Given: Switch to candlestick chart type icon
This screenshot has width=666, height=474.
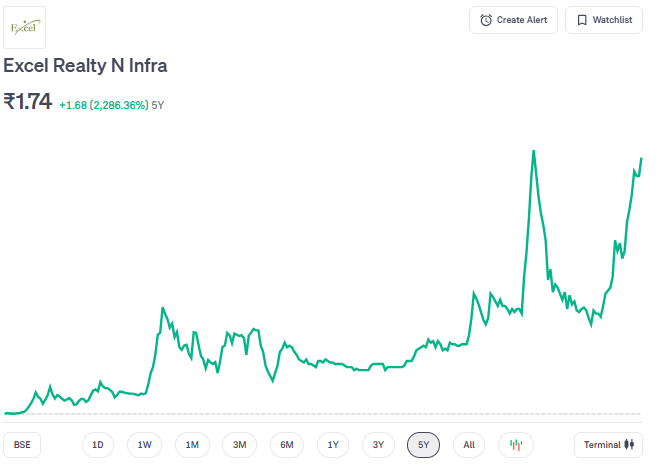Looking at the screenshot, I should coord(516,444).
